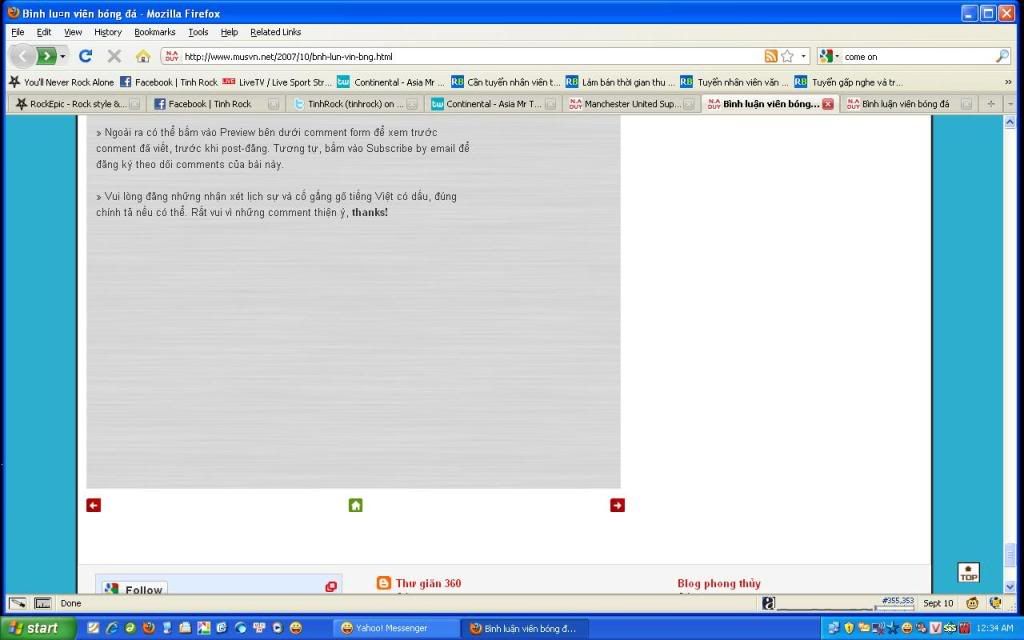Close the active Bình luận viên bóng tab

point(828,104)
